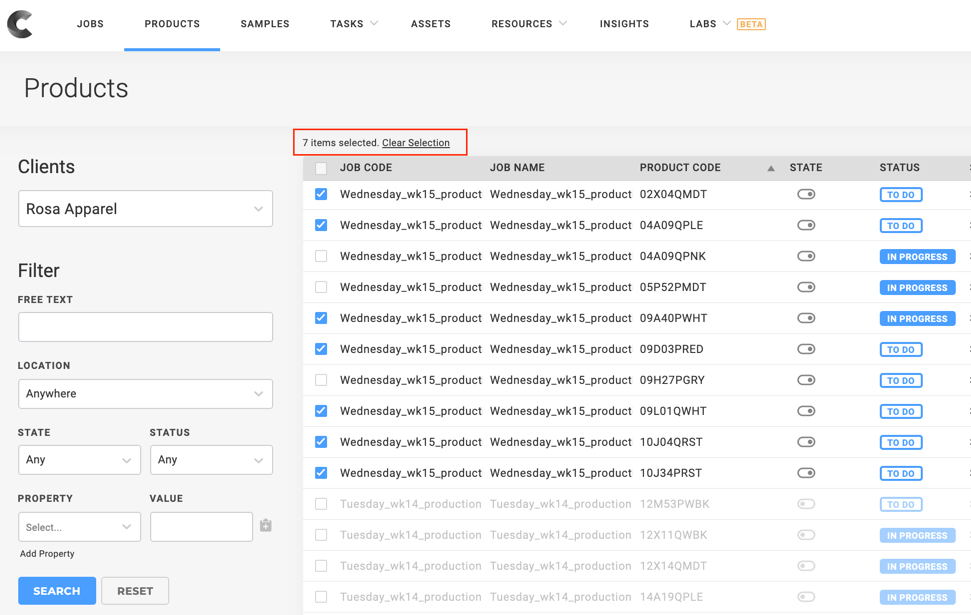
Task: Open the Status filter dropdown
Action: pos(211,460)
